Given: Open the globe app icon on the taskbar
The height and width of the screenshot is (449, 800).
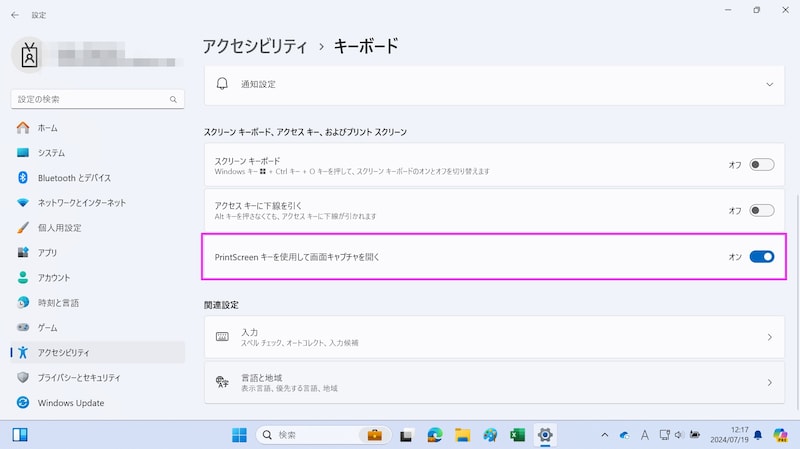Looking at the screenshot, I should pyautogui.click(x=490, y=435).
